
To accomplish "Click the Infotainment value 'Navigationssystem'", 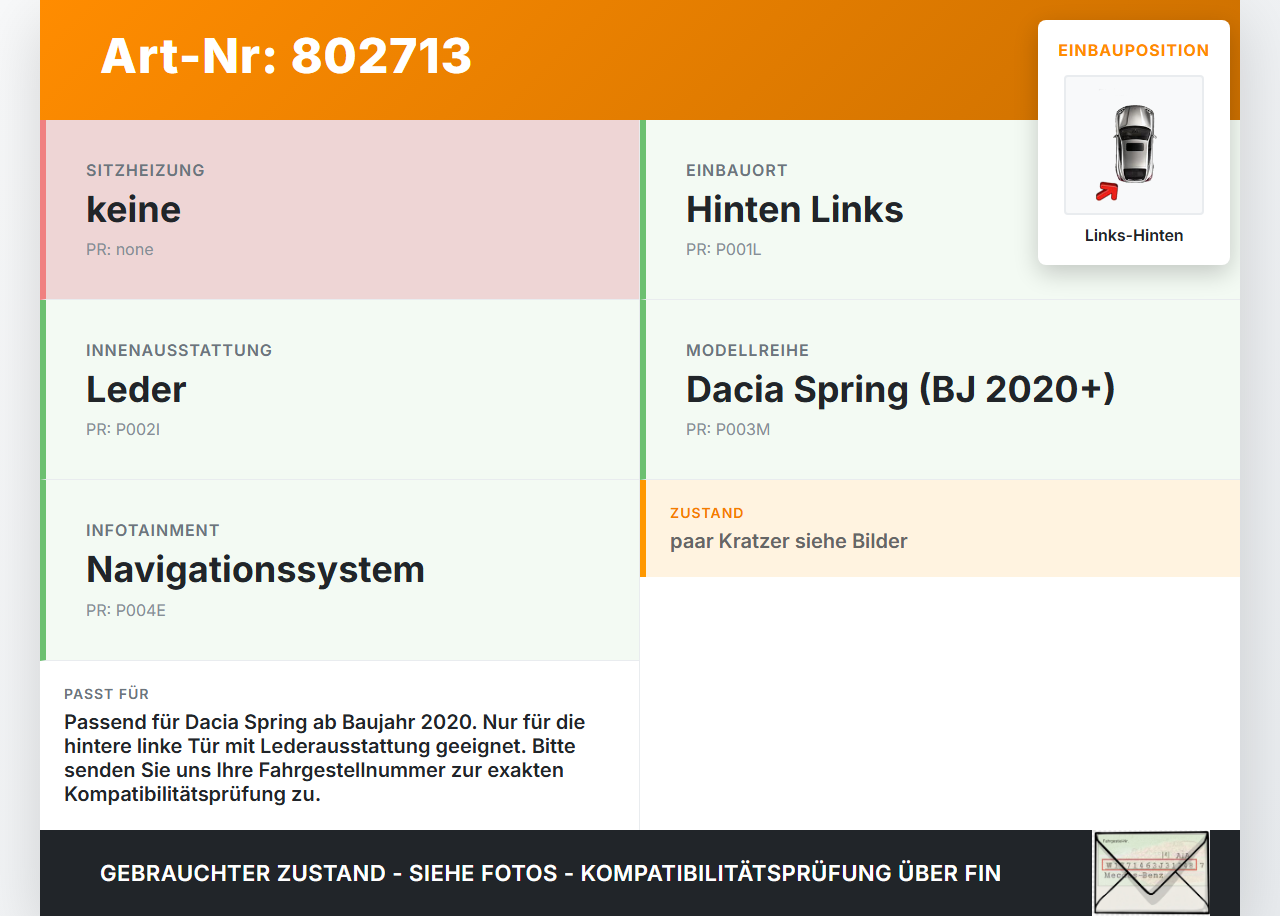I will [256, 569].
